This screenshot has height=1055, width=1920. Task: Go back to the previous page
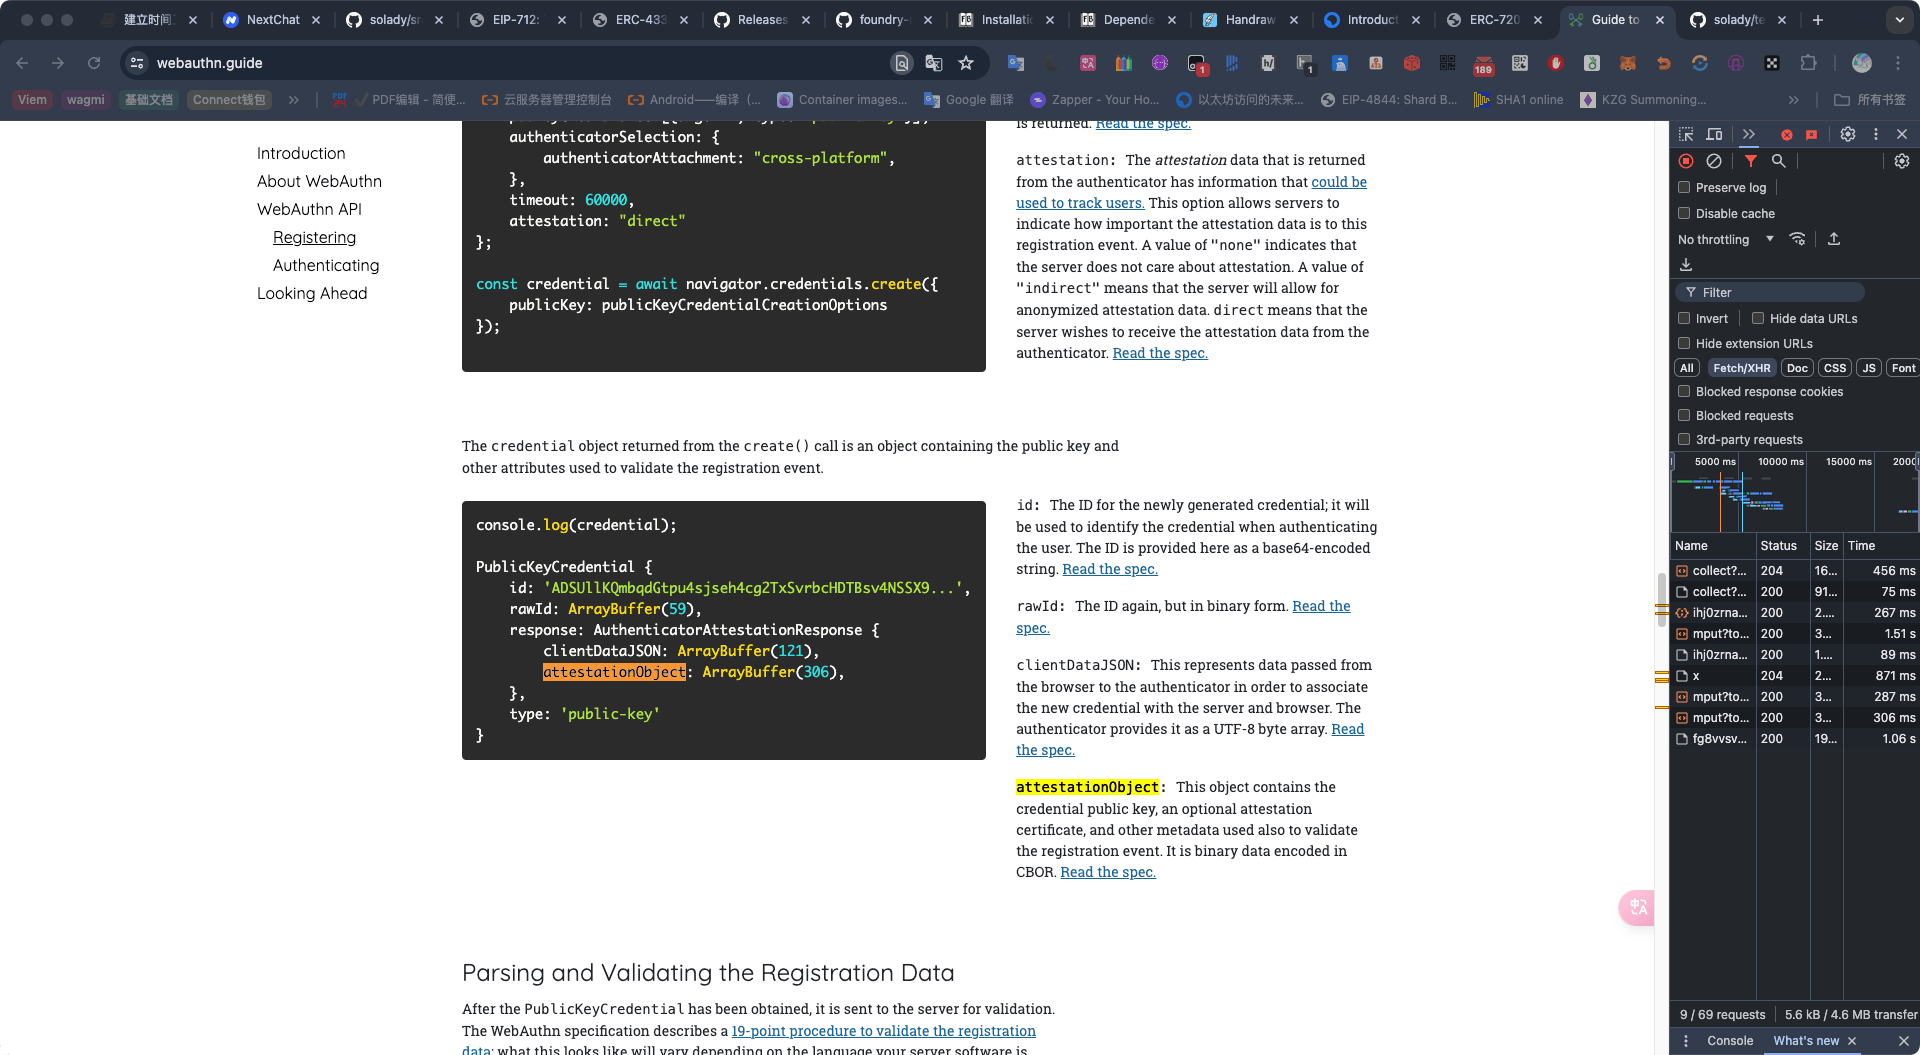pos(22,63)
